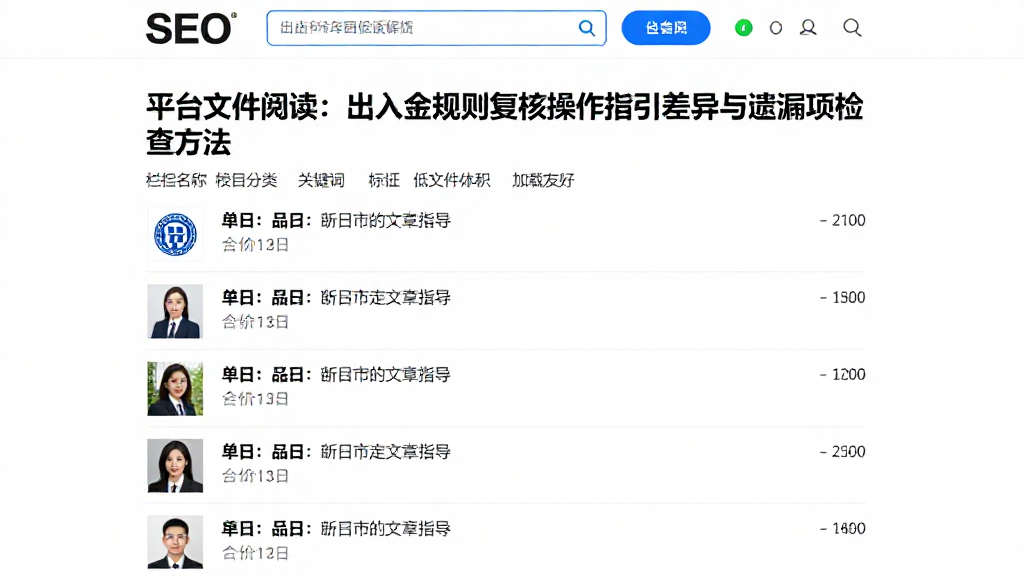The height and width of the screenshot is (576, 1024).
Task: Click the grey subtitle under the 2300 row's title
Action: 255,476
